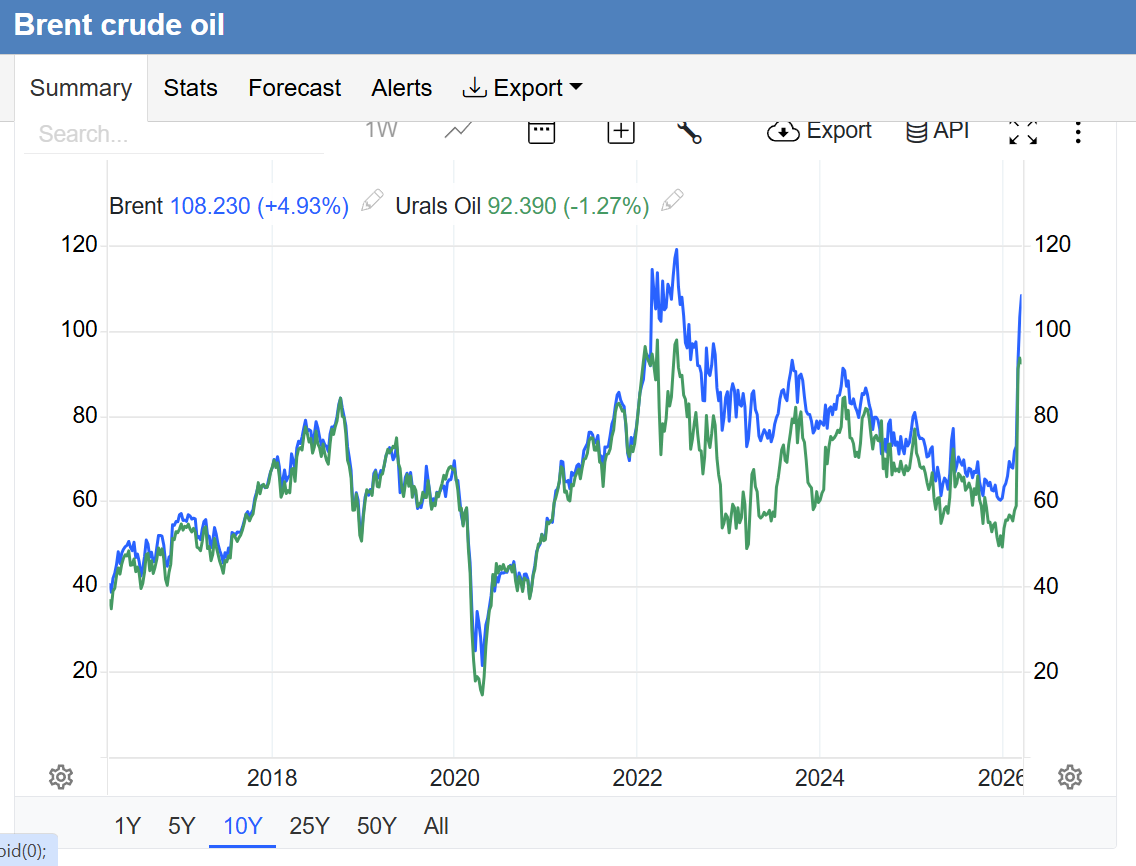Open left axis settings gear
The image size is (1136, 866).
[x=61, y=777]
